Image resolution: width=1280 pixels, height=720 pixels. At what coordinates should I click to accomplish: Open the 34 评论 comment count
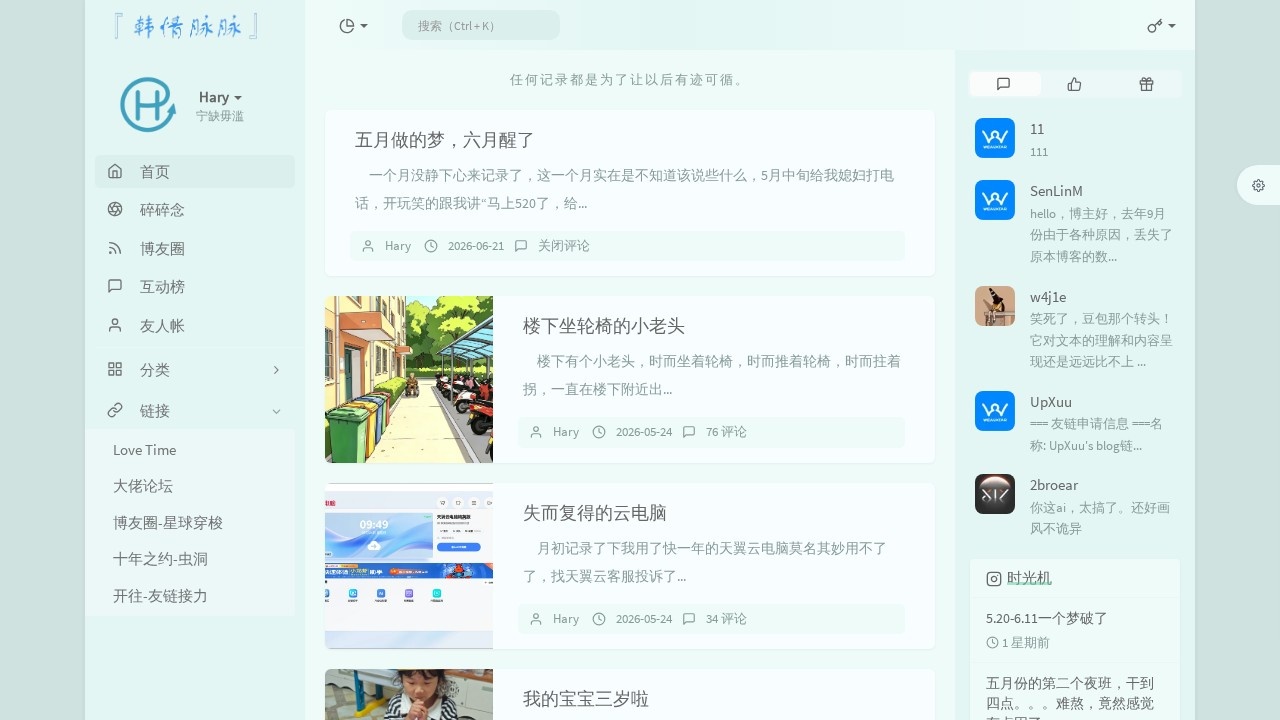(726, 619)
